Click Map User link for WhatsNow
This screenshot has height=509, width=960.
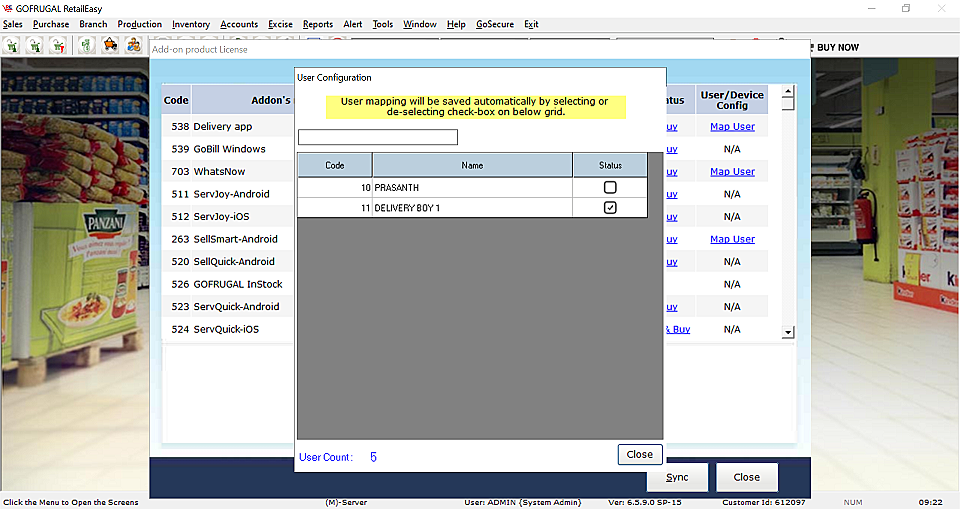pos(732,172)
